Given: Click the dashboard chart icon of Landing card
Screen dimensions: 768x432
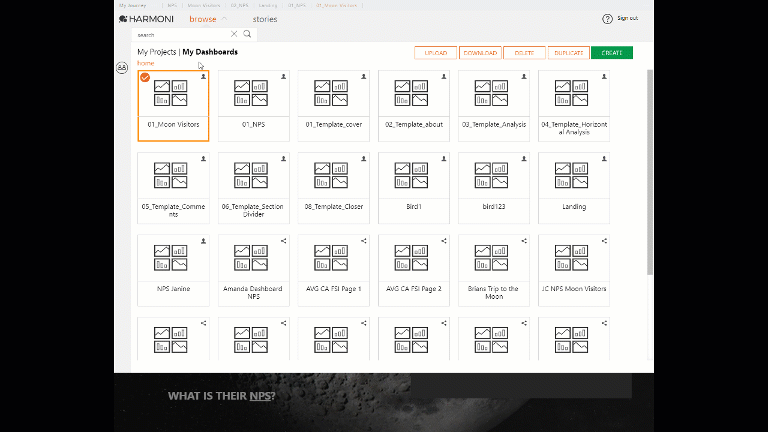Looking at the screenshot, I should pyautogui.click(x=572, y=175).
